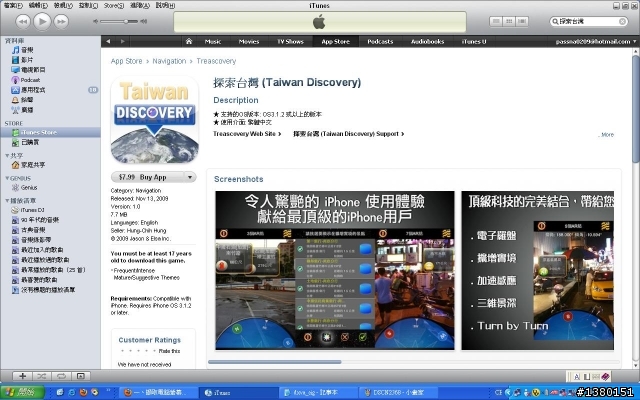Go back in store navigation
Screen dimensions: 640x400
point(108,41)
